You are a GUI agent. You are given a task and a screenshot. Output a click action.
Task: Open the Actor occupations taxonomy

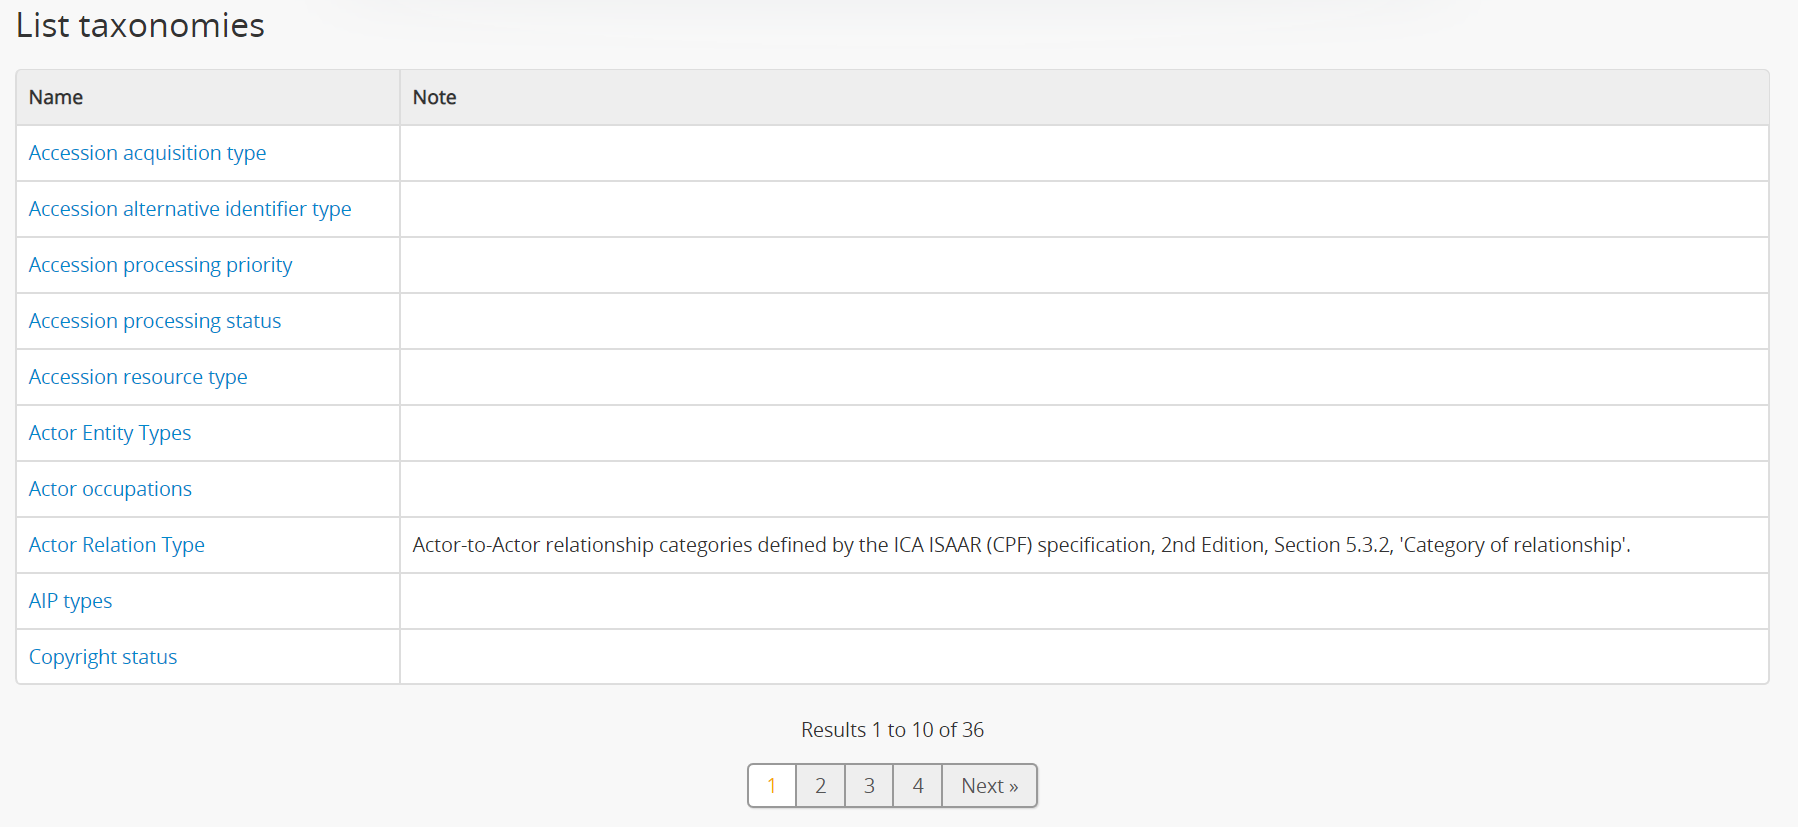click(110, 489)
